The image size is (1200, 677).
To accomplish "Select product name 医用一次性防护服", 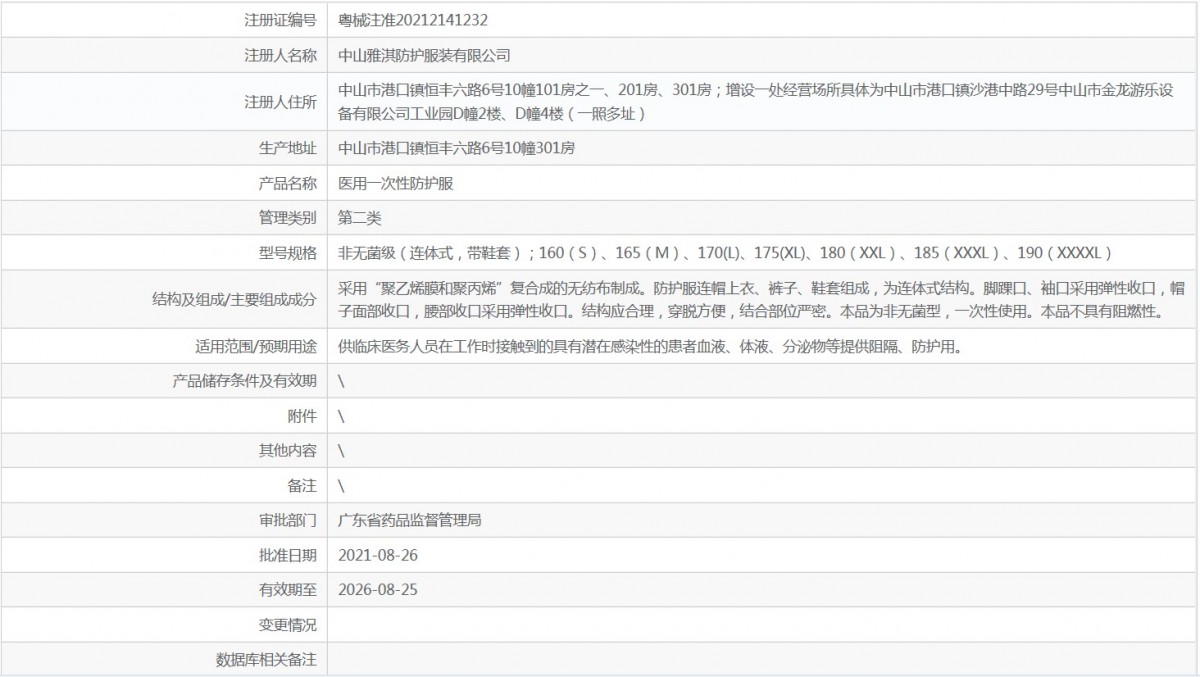I will 396,183.
